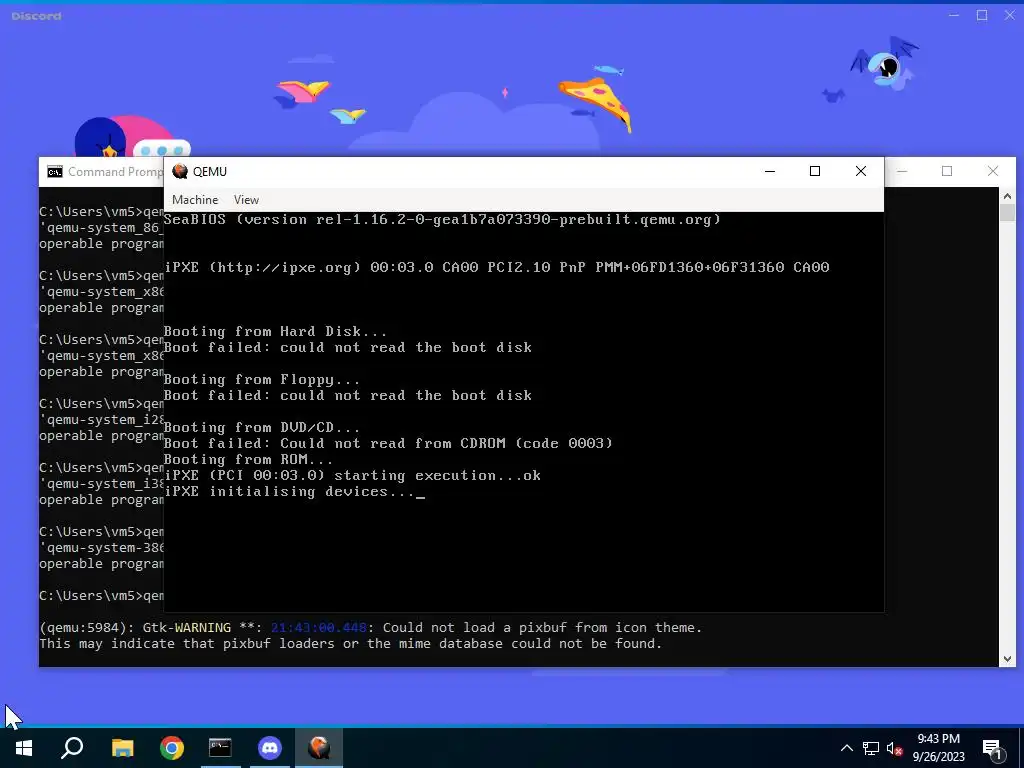The width and height of the screenshot is (1024, 768).
Task: Click the 'Booting from ROM...' line
Action: point(248,460)
